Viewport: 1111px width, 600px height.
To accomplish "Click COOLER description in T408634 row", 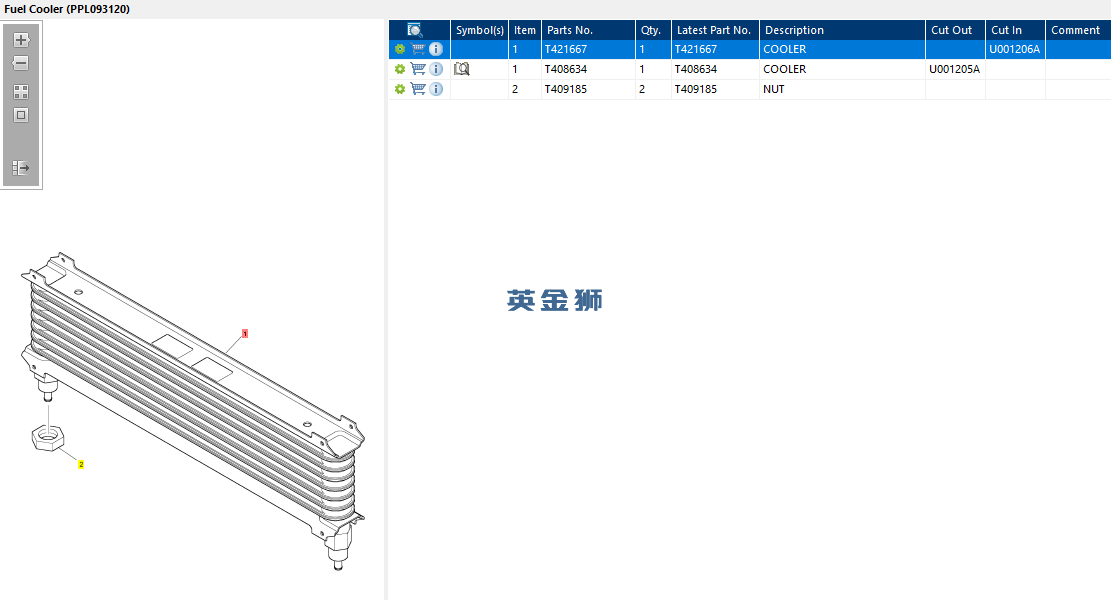I will pyautogui.click(x=842, y=69).
